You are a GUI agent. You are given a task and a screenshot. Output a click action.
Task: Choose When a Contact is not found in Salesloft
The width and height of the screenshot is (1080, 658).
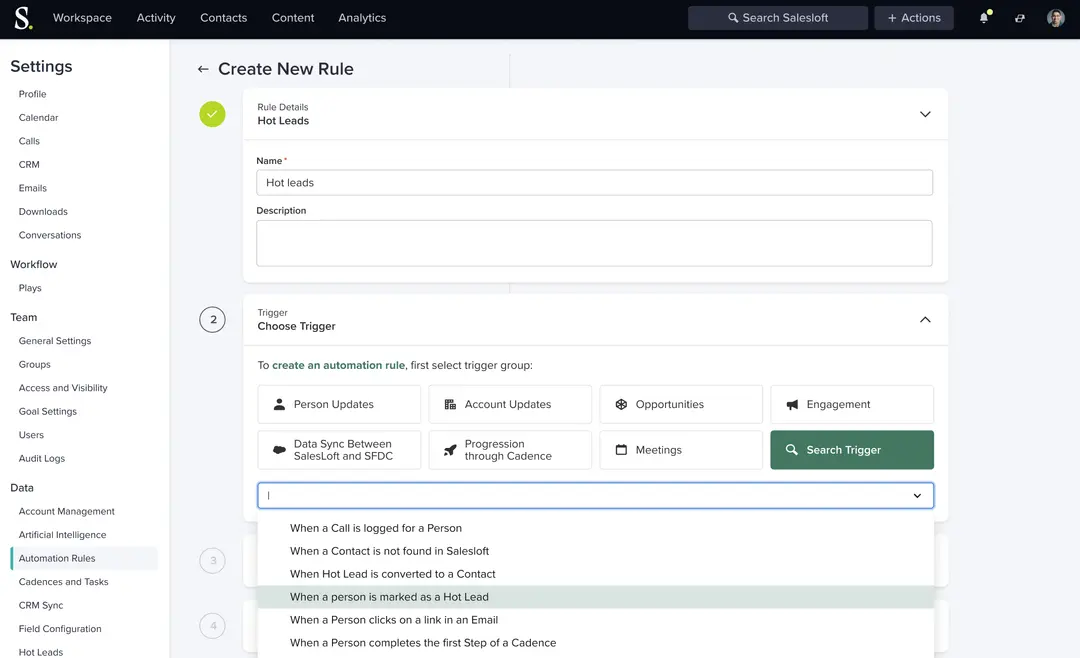(x=595, y=551)
